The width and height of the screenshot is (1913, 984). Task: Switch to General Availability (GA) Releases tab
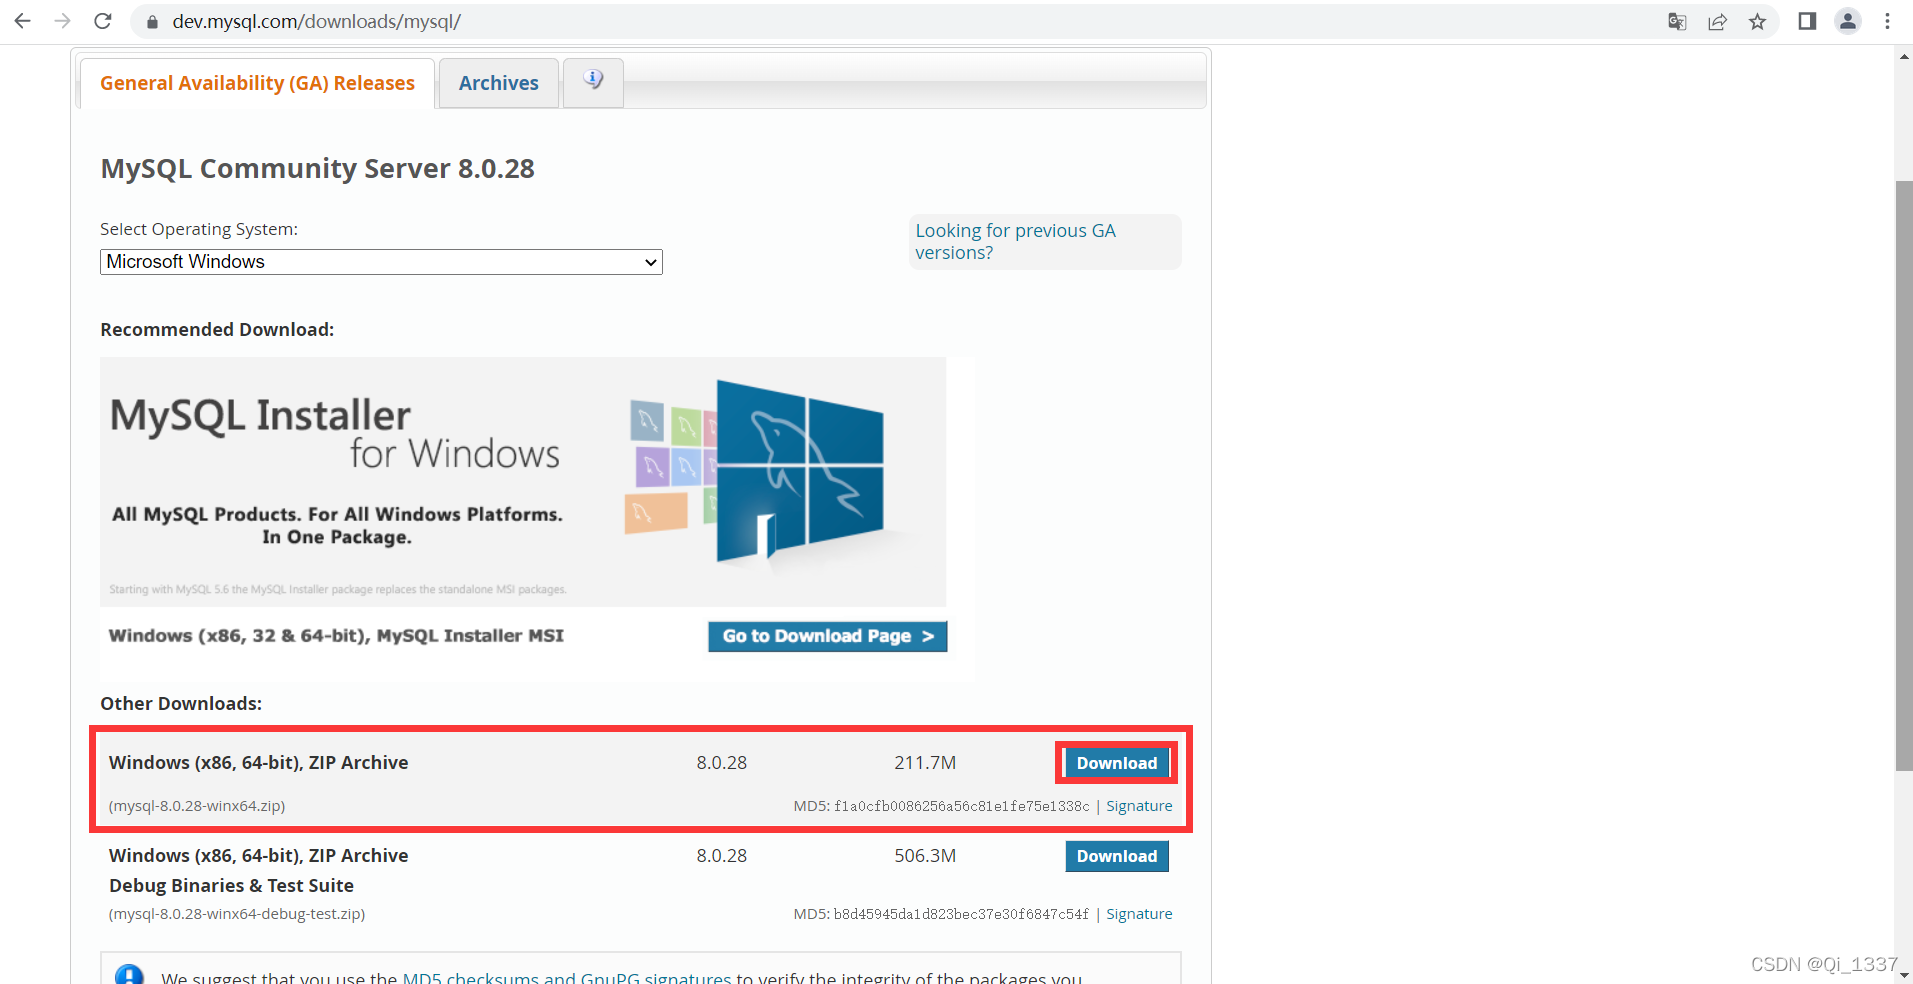tap(257, 83)
